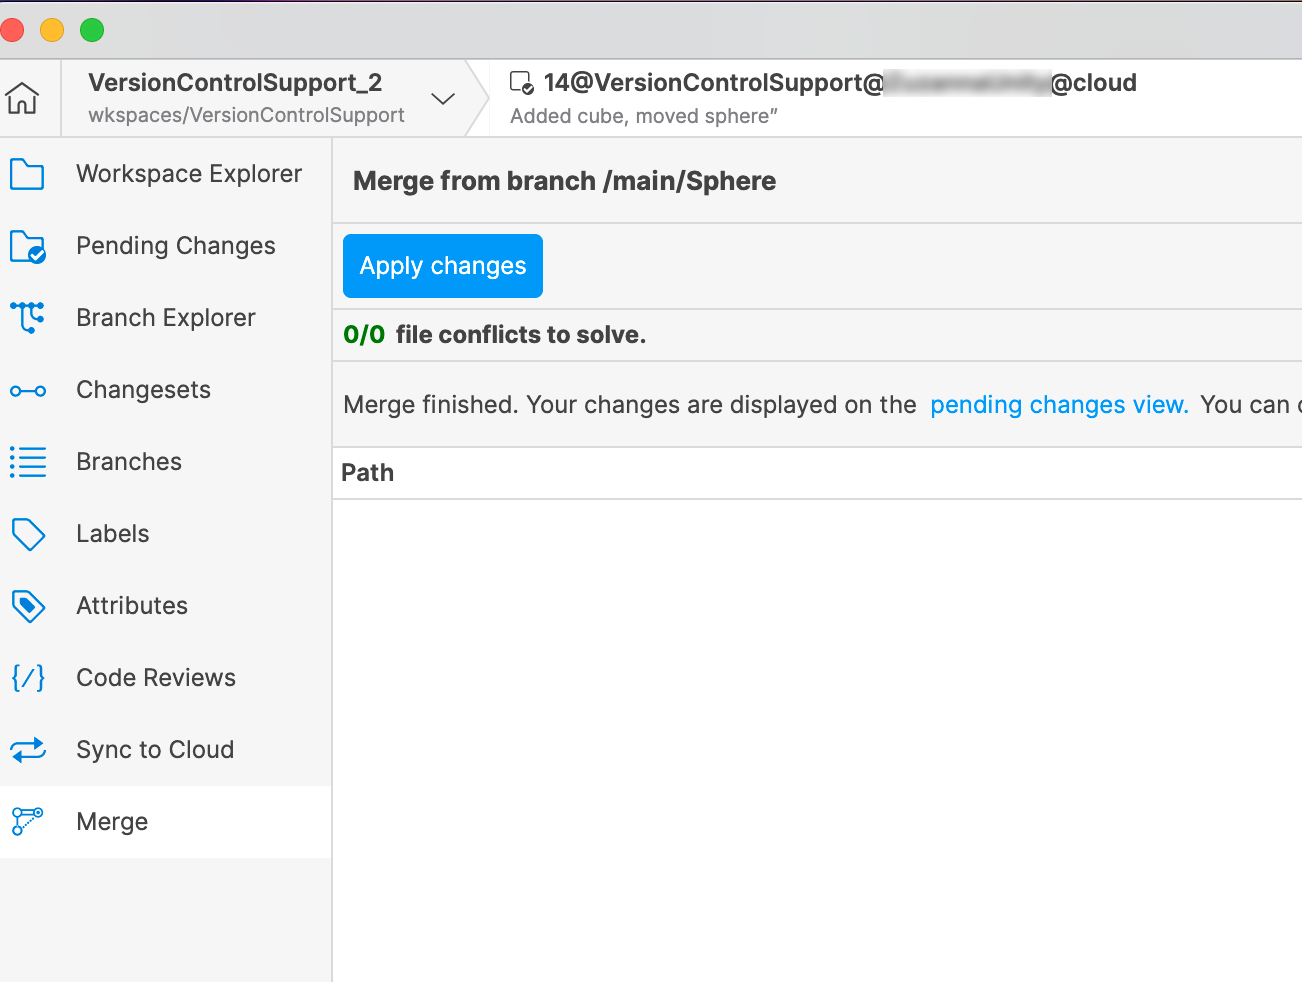Click the Labels tag icon
This screenshot has height=982, width=1302.
pos(27,534)
